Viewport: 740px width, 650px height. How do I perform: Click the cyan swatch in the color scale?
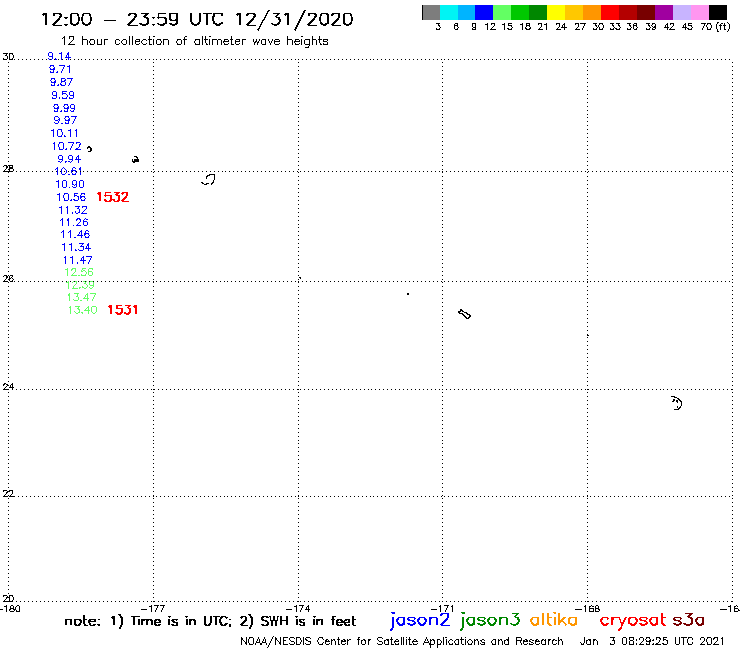tap(449, 12)
